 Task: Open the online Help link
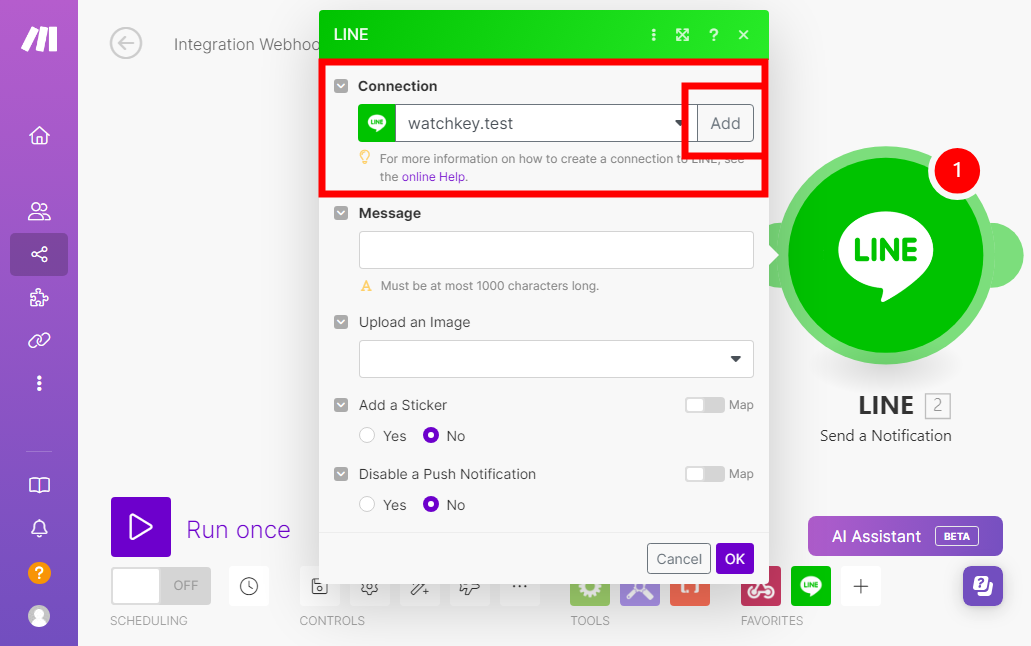click(434, 177)
